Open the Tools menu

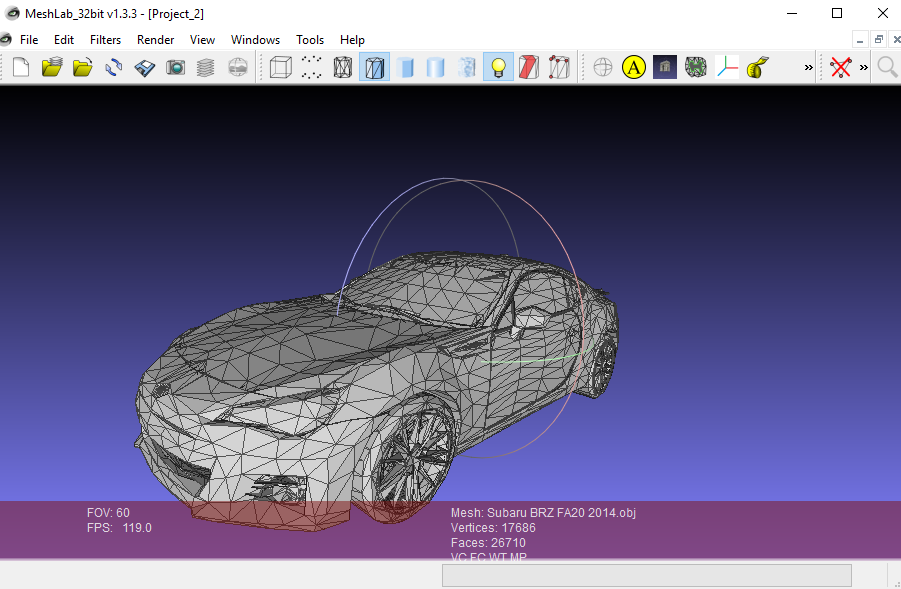310,40
